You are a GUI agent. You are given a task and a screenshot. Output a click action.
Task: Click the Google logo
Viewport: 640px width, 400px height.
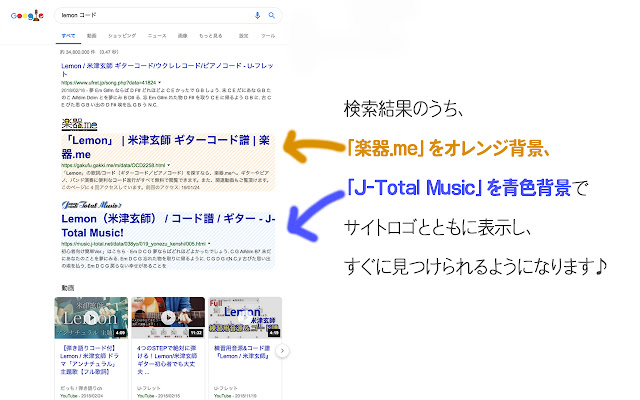click(27, 16)
